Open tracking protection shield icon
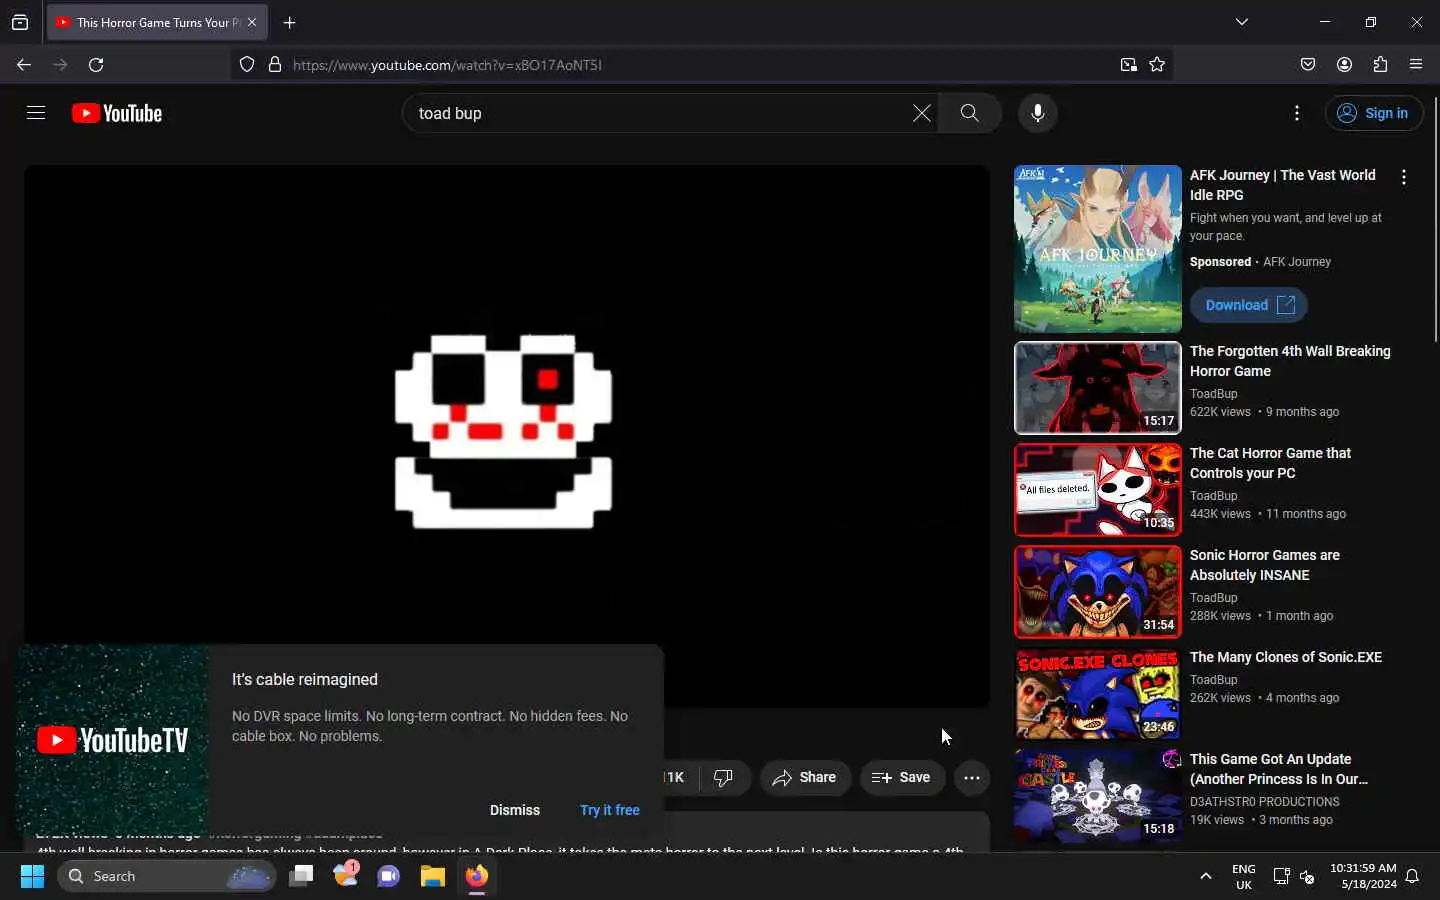Image resolution: width=1440 pixels, height=900 pixels. pos(247,65)
